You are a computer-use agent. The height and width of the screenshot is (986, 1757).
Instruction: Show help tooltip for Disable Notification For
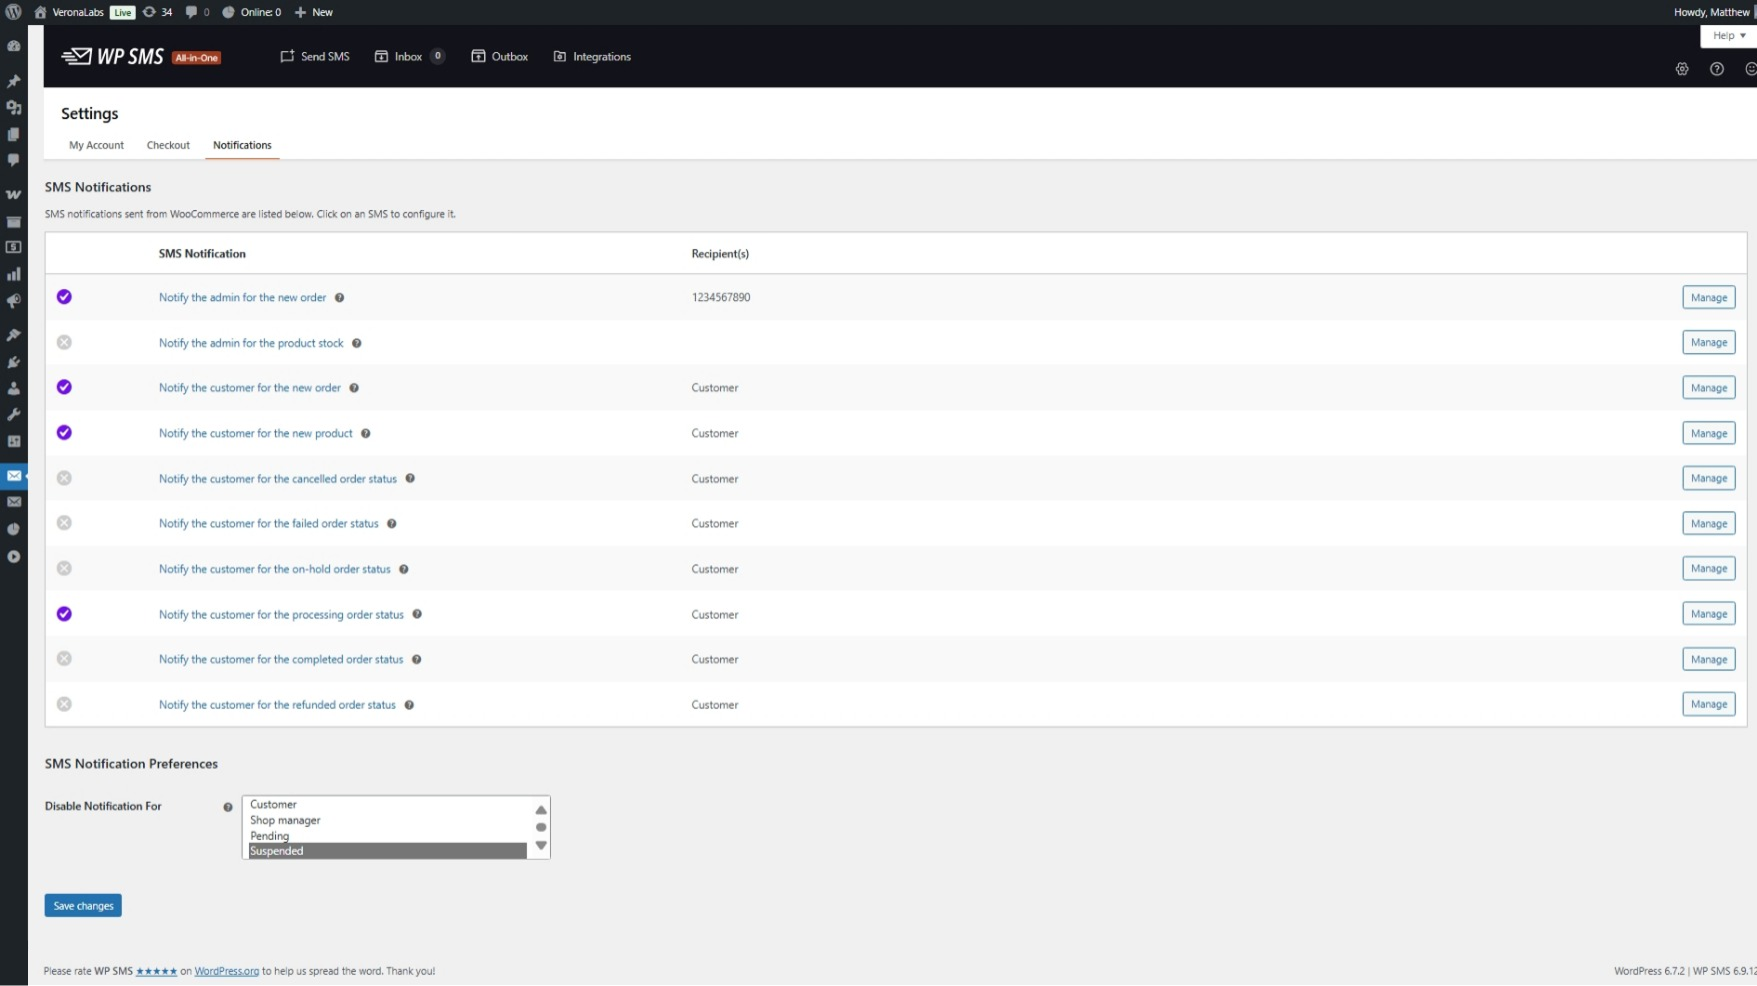pos(228,807)
